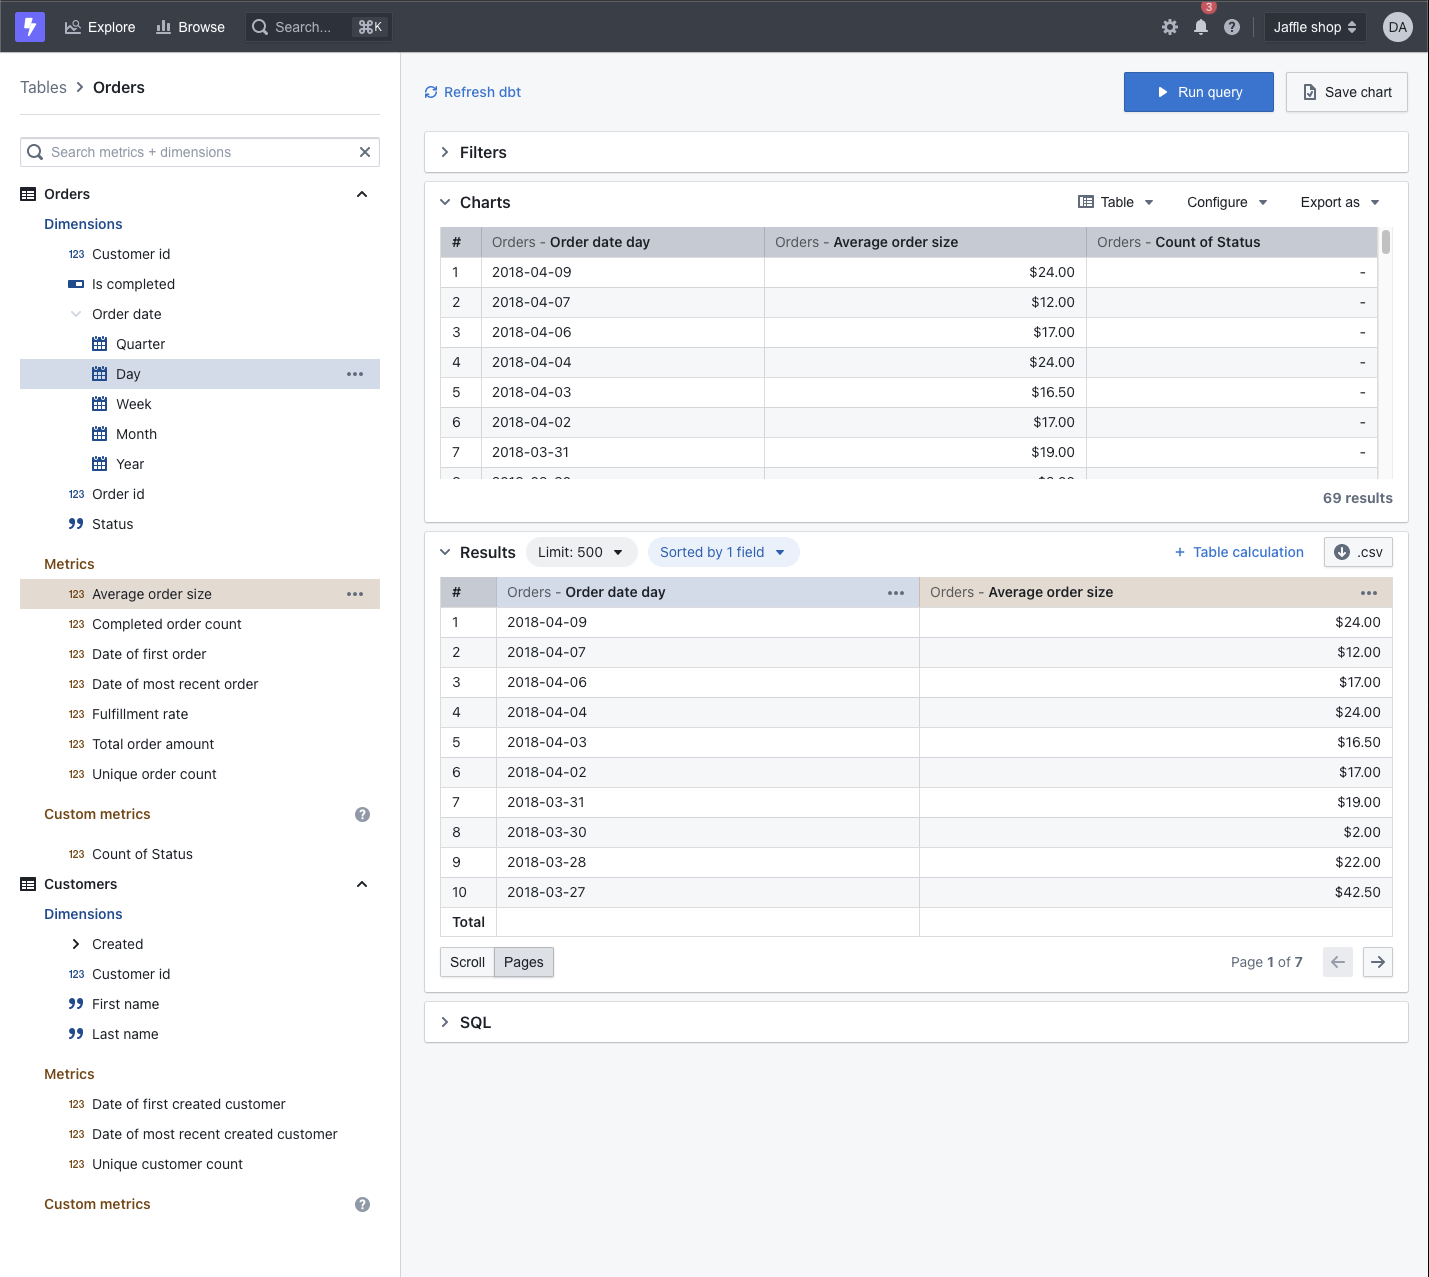This screenshot has width=1429, height=1277.
Task: Open notifications via the bell icon
Action: pos(1201,27)
